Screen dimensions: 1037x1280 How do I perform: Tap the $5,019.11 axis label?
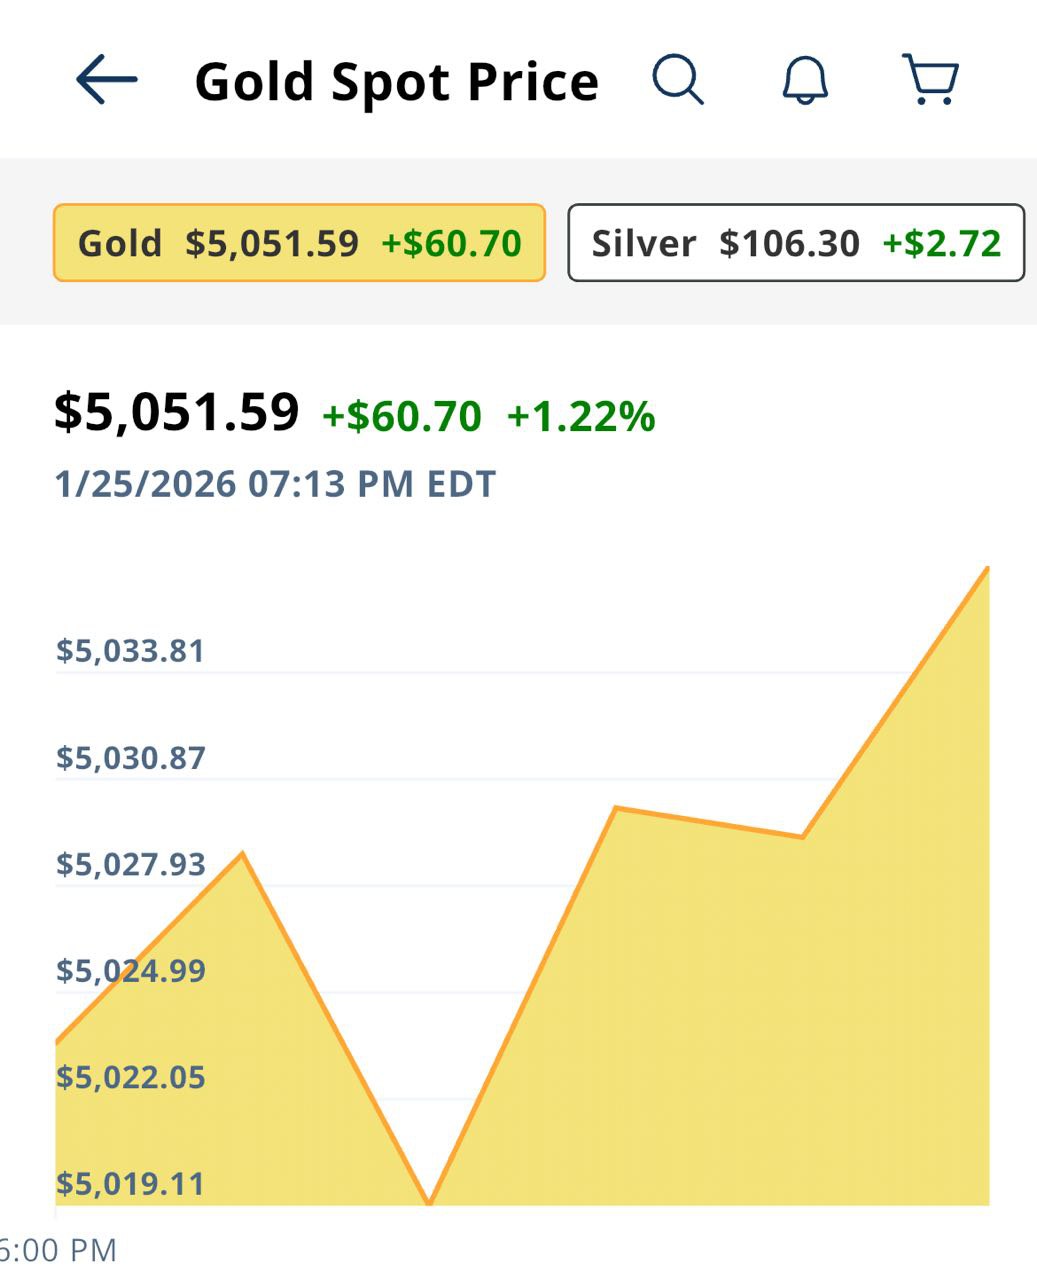(x=130, y=1184)
